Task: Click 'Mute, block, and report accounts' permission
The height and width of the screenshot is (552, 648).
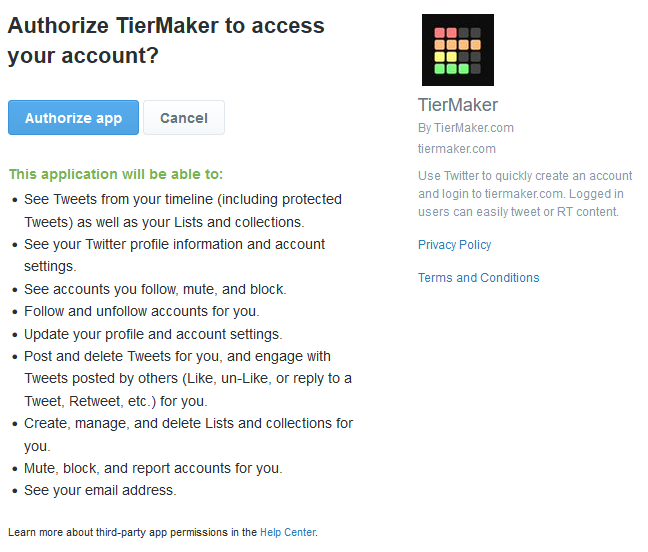Action: click(153, 468)
